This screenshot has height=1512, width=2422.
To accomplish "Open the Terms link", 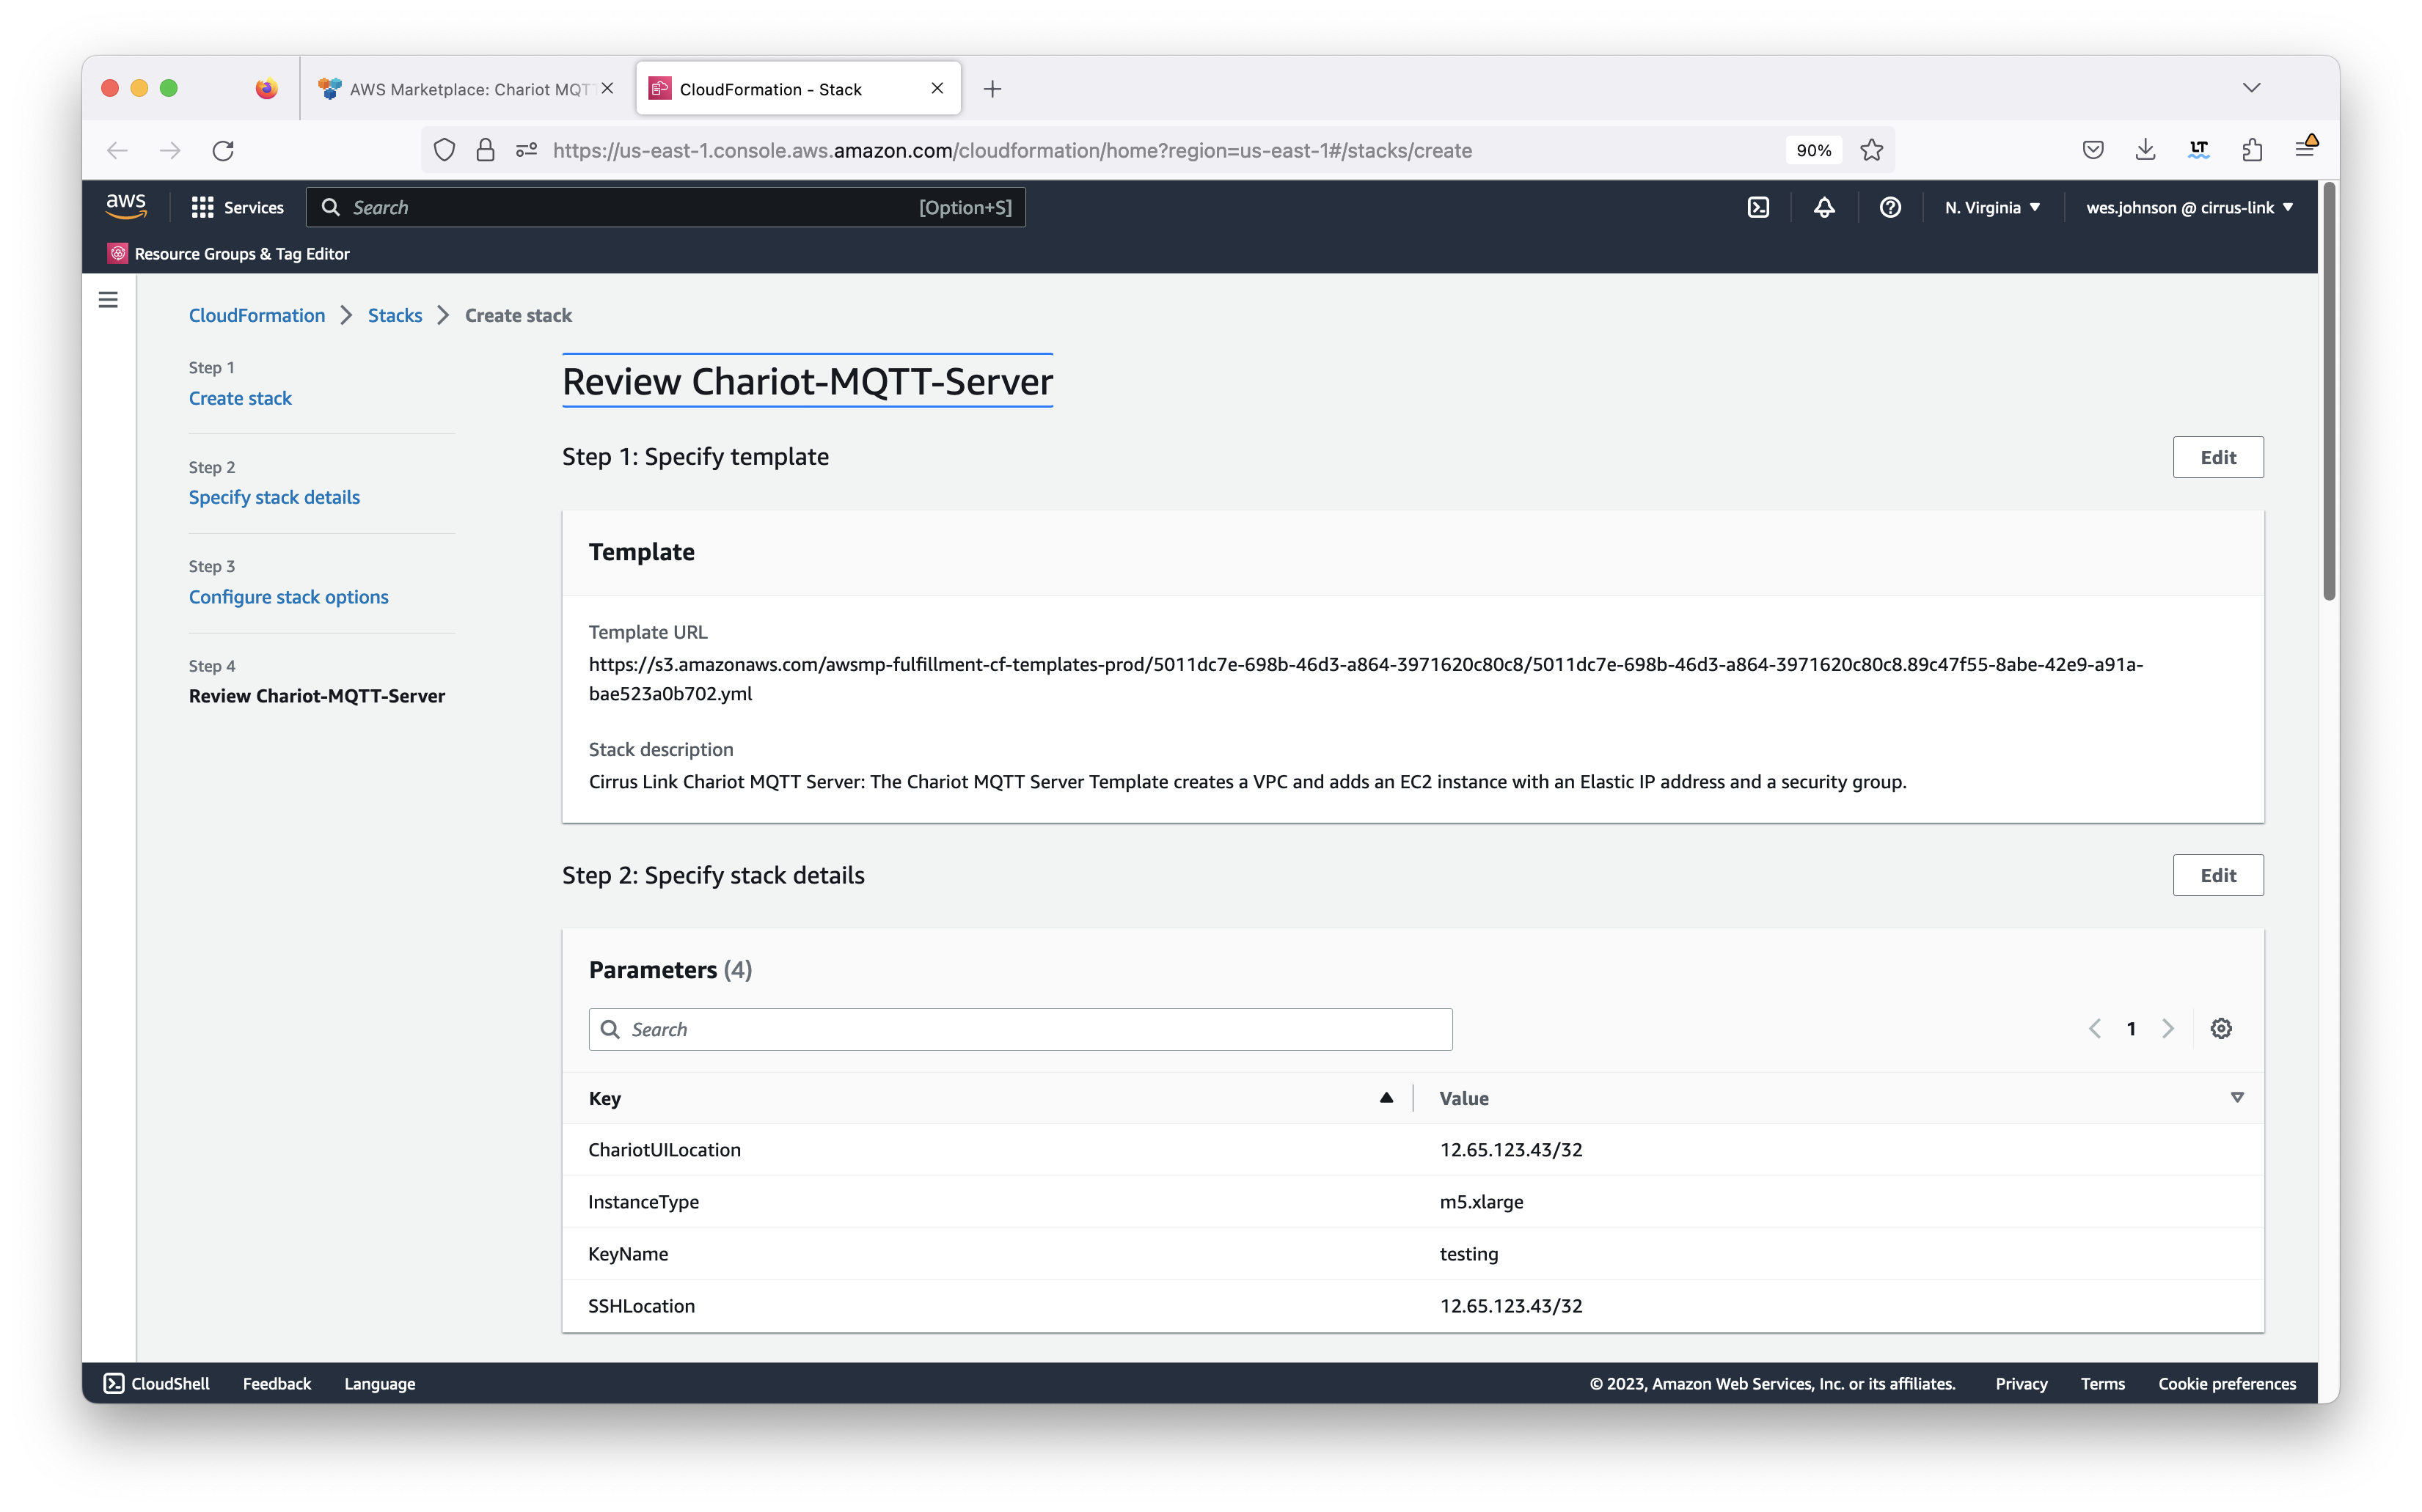I will tap(2102, 1383).
